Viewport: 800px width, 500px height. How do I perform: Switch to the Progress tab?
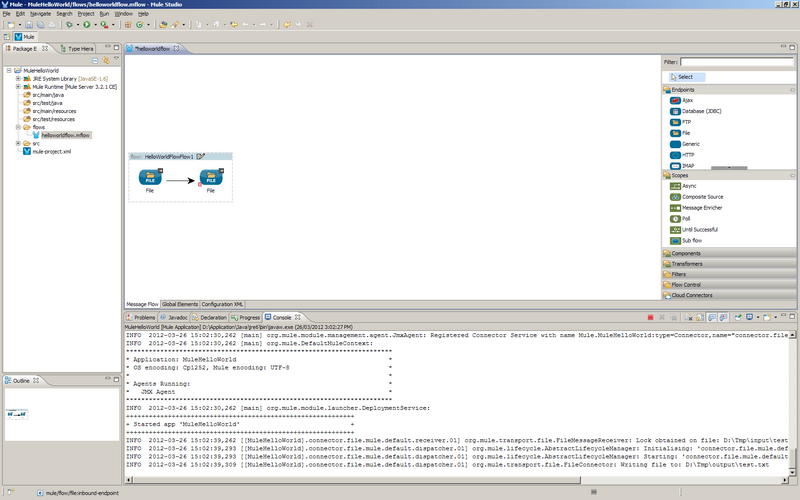click(x=245, y=317)
